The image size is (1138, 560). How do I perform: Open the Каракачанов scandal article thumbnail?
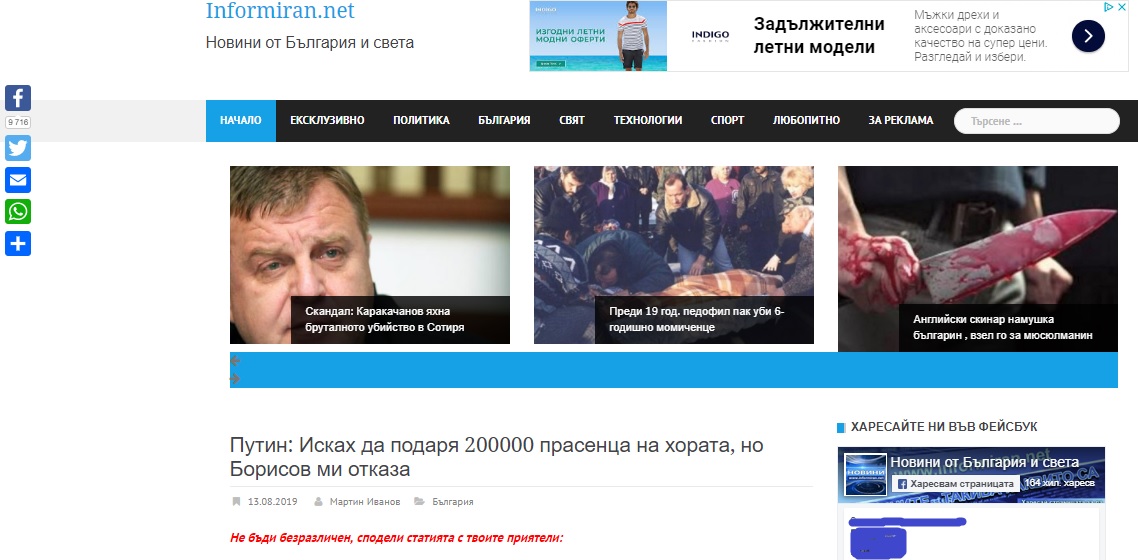[370, 255]
